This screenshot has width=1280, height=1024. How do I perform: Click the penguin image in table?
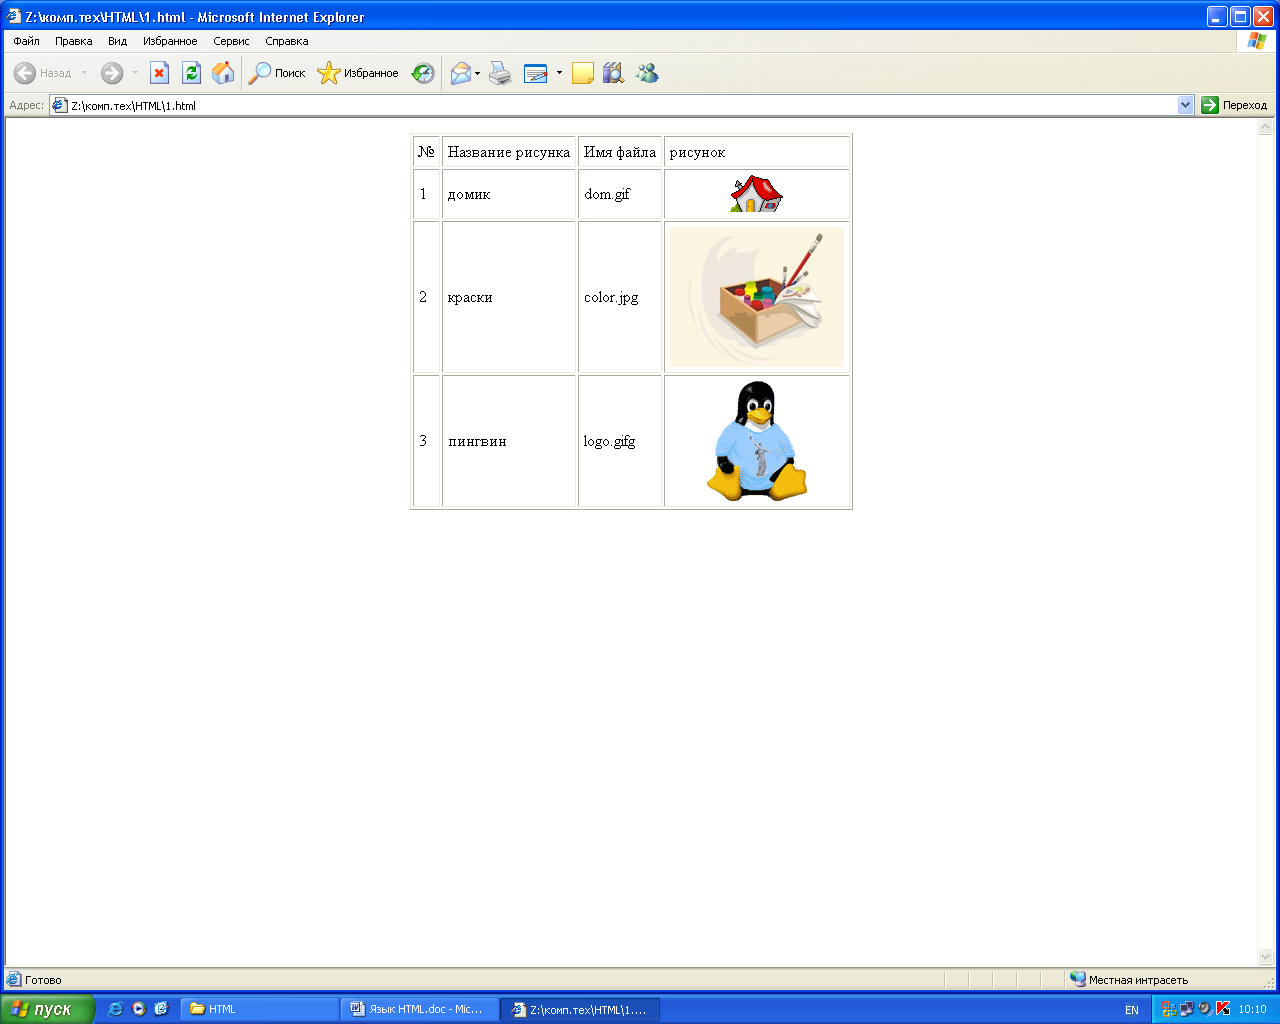point(757,441)
